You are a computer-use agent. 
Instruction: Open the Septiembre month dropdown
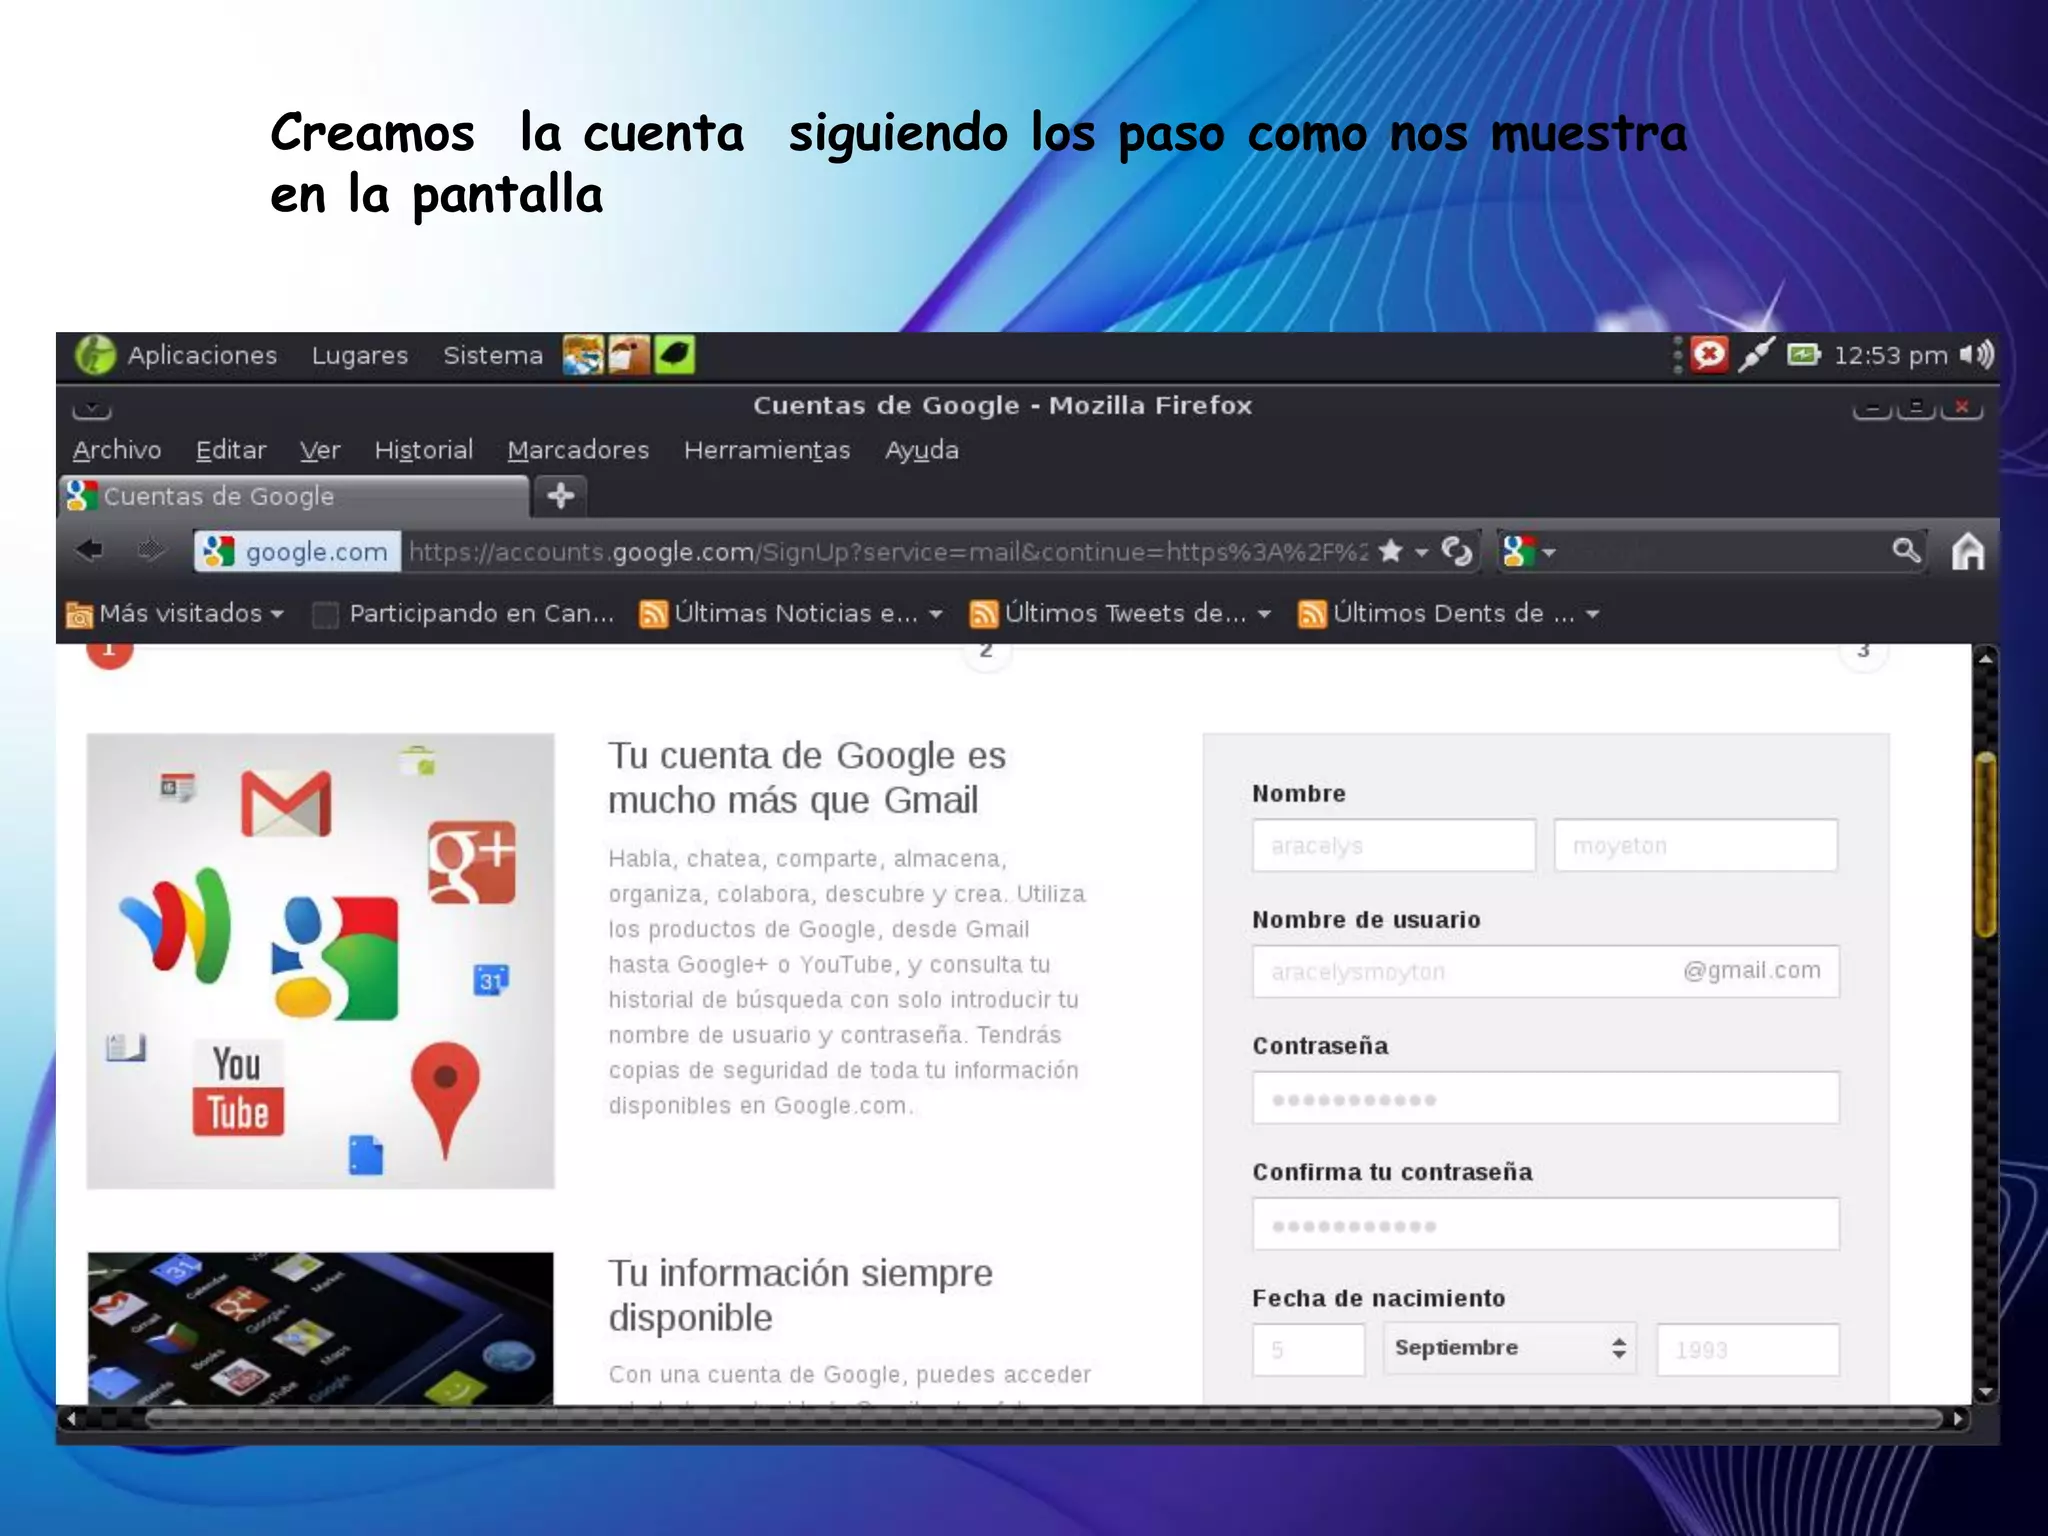[x=1510, y=1348]
